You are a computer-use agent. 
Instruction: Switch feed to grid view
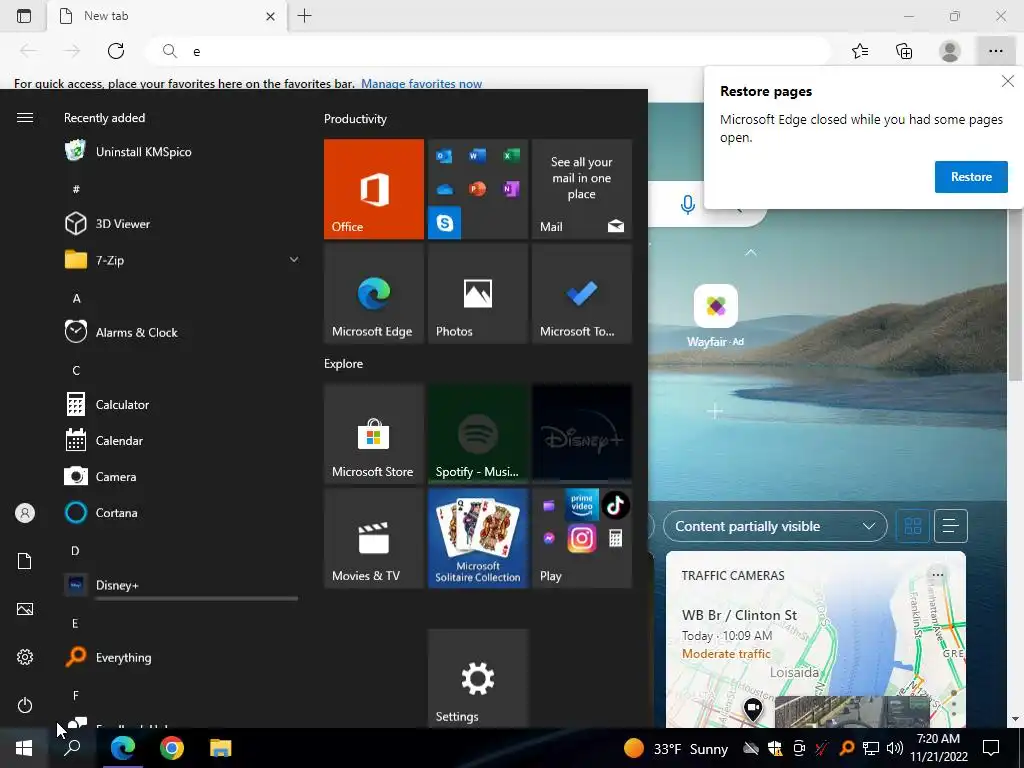click(912, 526)
